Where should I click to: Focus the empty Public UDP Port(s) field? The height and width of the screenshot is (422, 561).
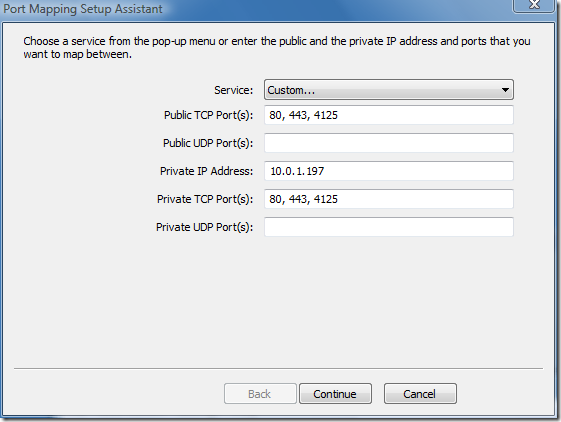(x=389, y=143)
